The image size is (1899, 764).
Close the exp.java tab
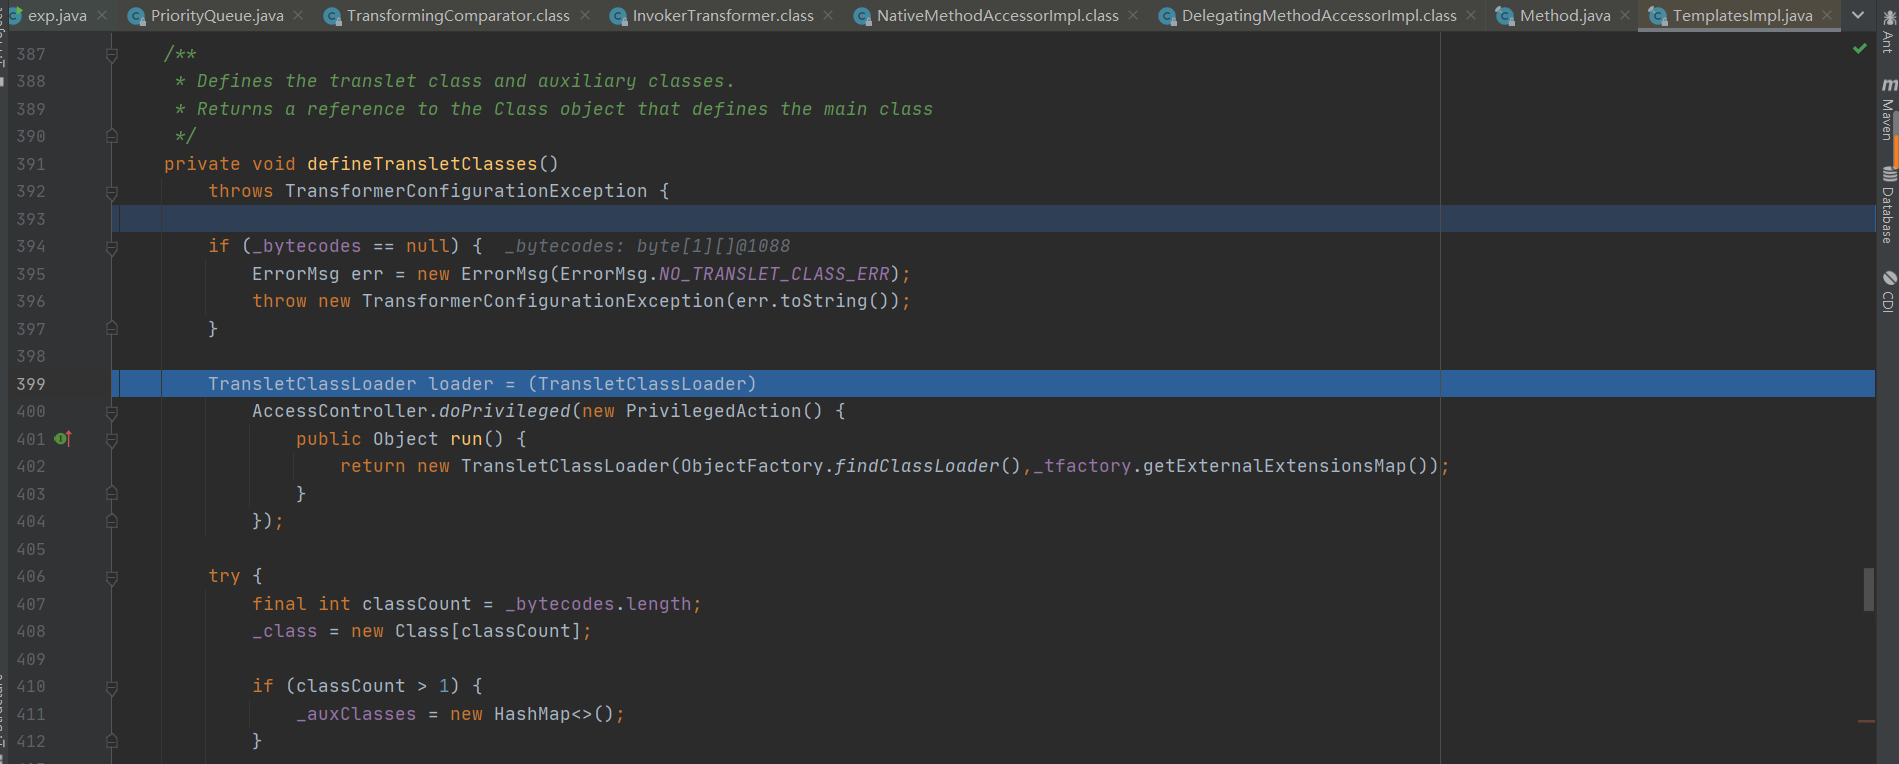(x=102, y=16)
